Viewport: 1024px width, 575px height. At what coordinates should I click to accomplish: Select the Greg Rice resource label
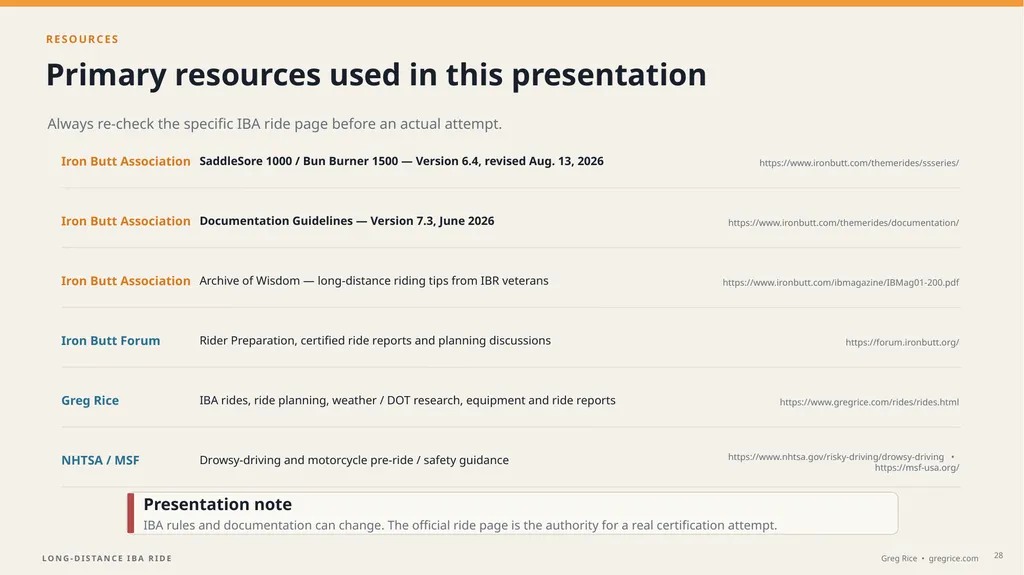pos(90,401)
